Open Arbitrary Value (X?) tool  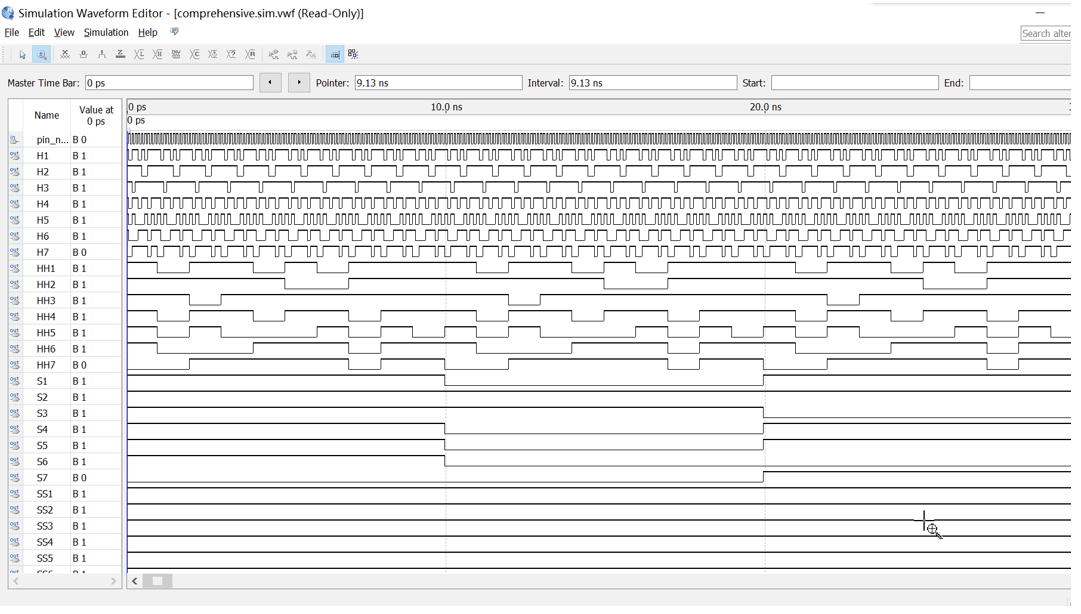coord(232,54)
